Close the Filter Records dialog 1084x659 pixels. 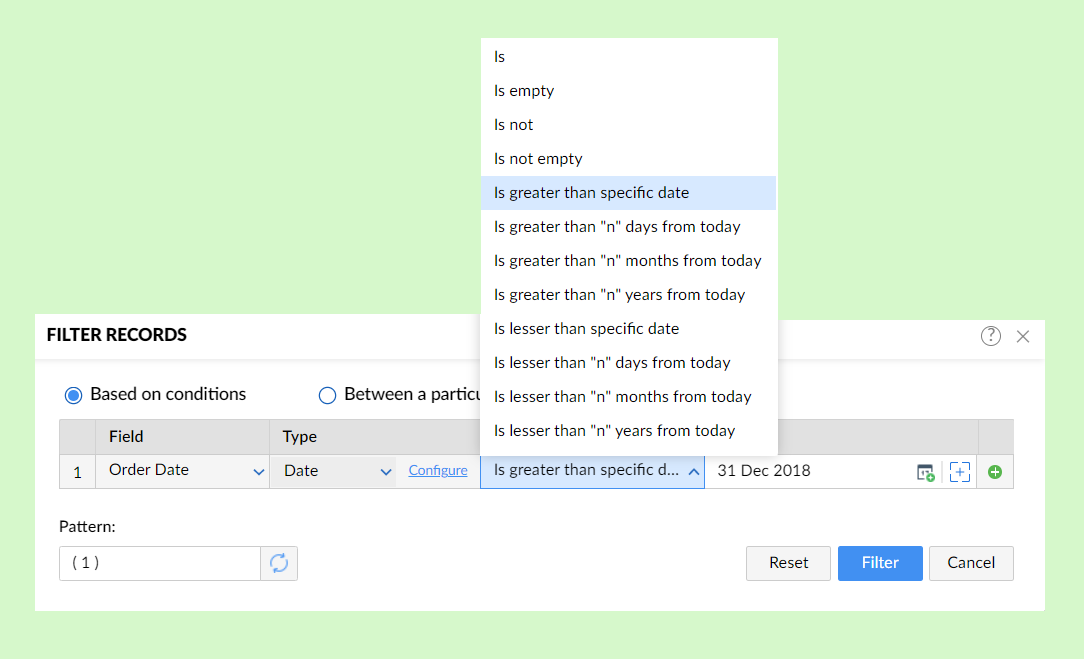1023,336
